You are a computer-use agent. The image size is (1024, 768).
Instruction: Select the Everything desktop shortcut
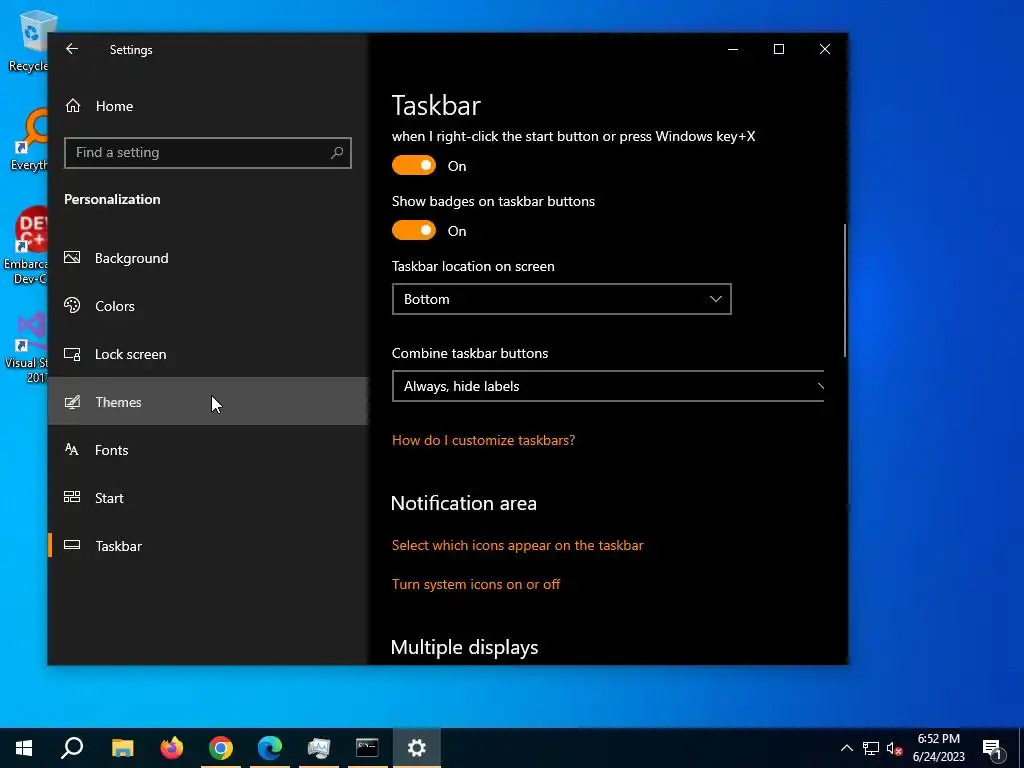point(28,140)
